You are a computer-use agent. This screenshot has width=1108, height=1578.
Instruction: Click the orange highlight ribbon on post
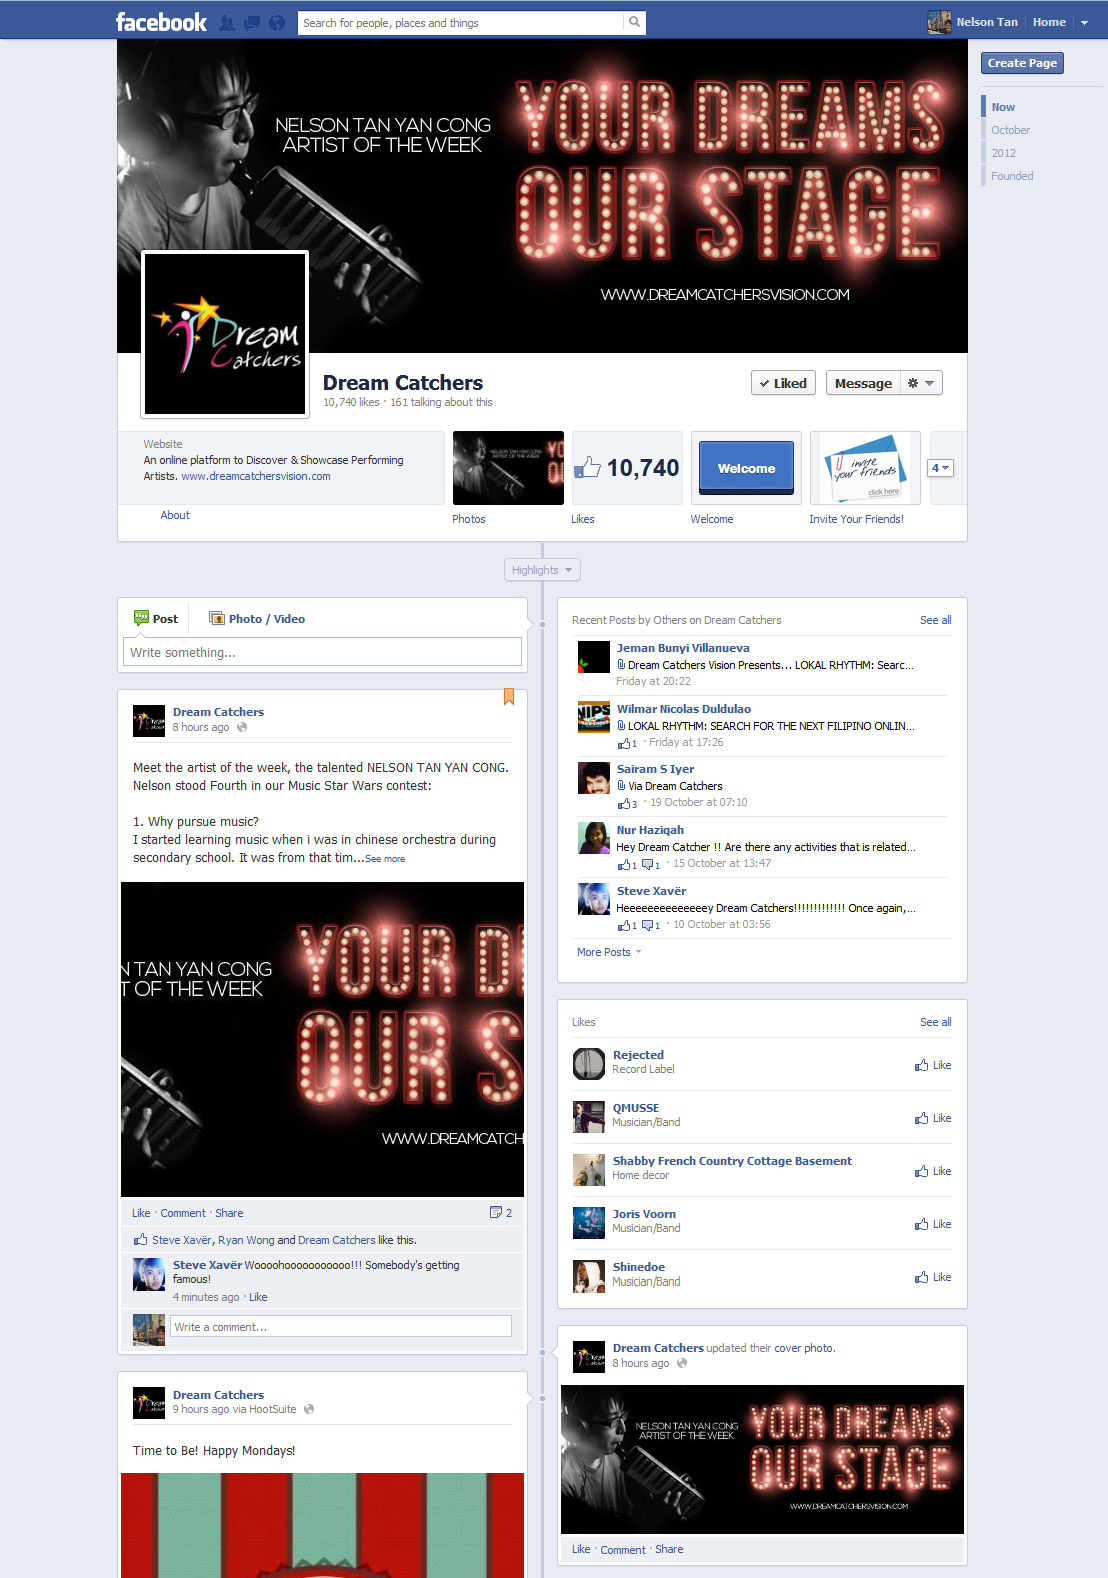pos(509,697)
